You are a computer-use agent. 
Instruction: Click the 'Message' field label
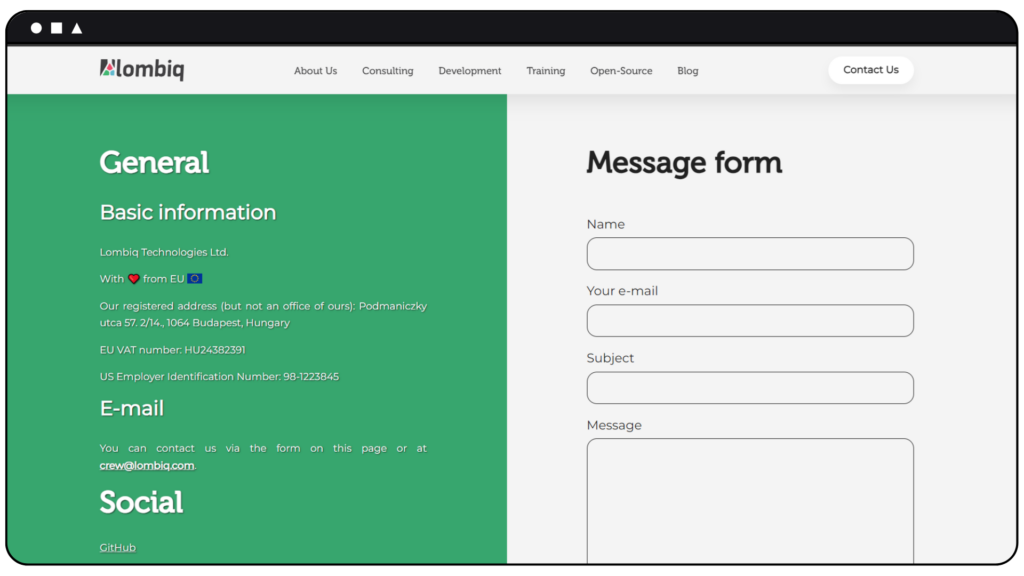click(x=614, y=425)
